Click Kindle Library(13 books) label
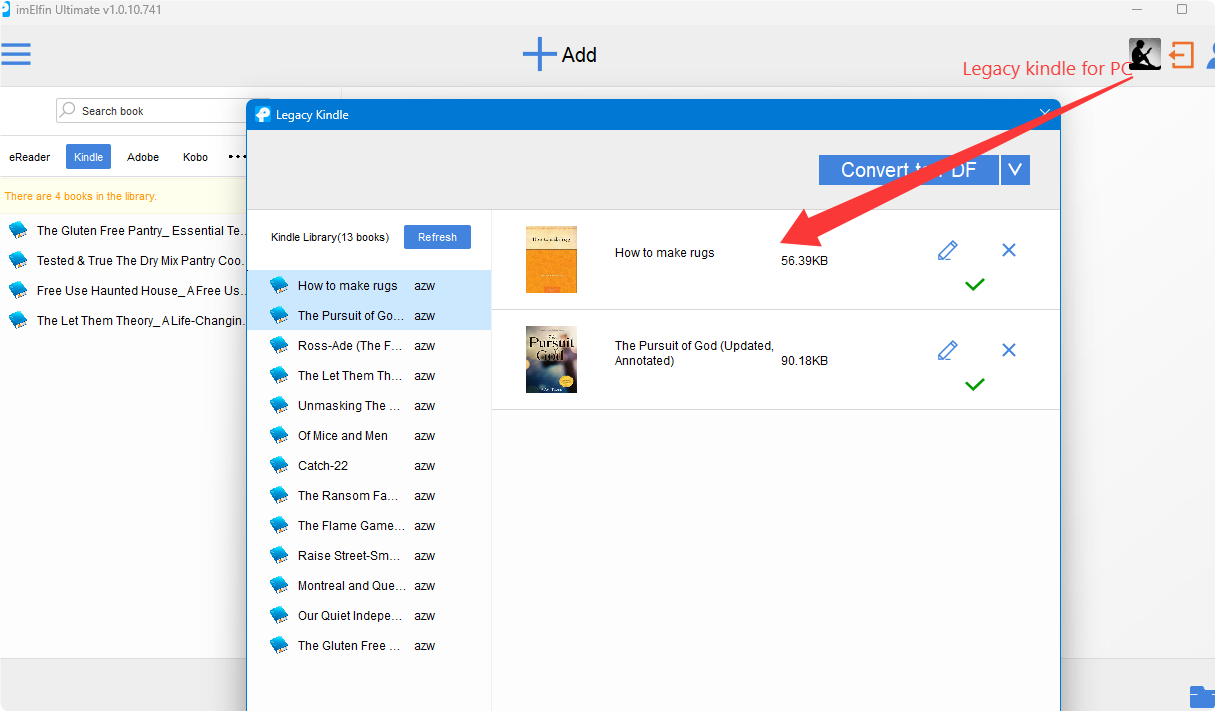Image resolution: width=1215 pixels, height=711 pixels. (330, 238)
